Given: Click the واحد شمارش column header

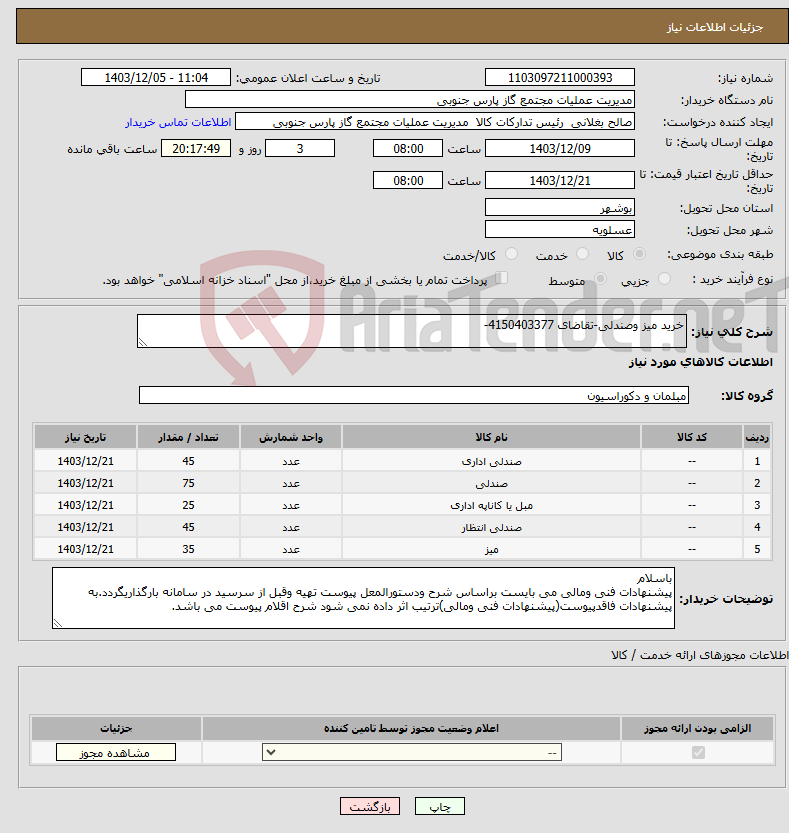Looking at the screenshot, I should click(x=291, y=437).
